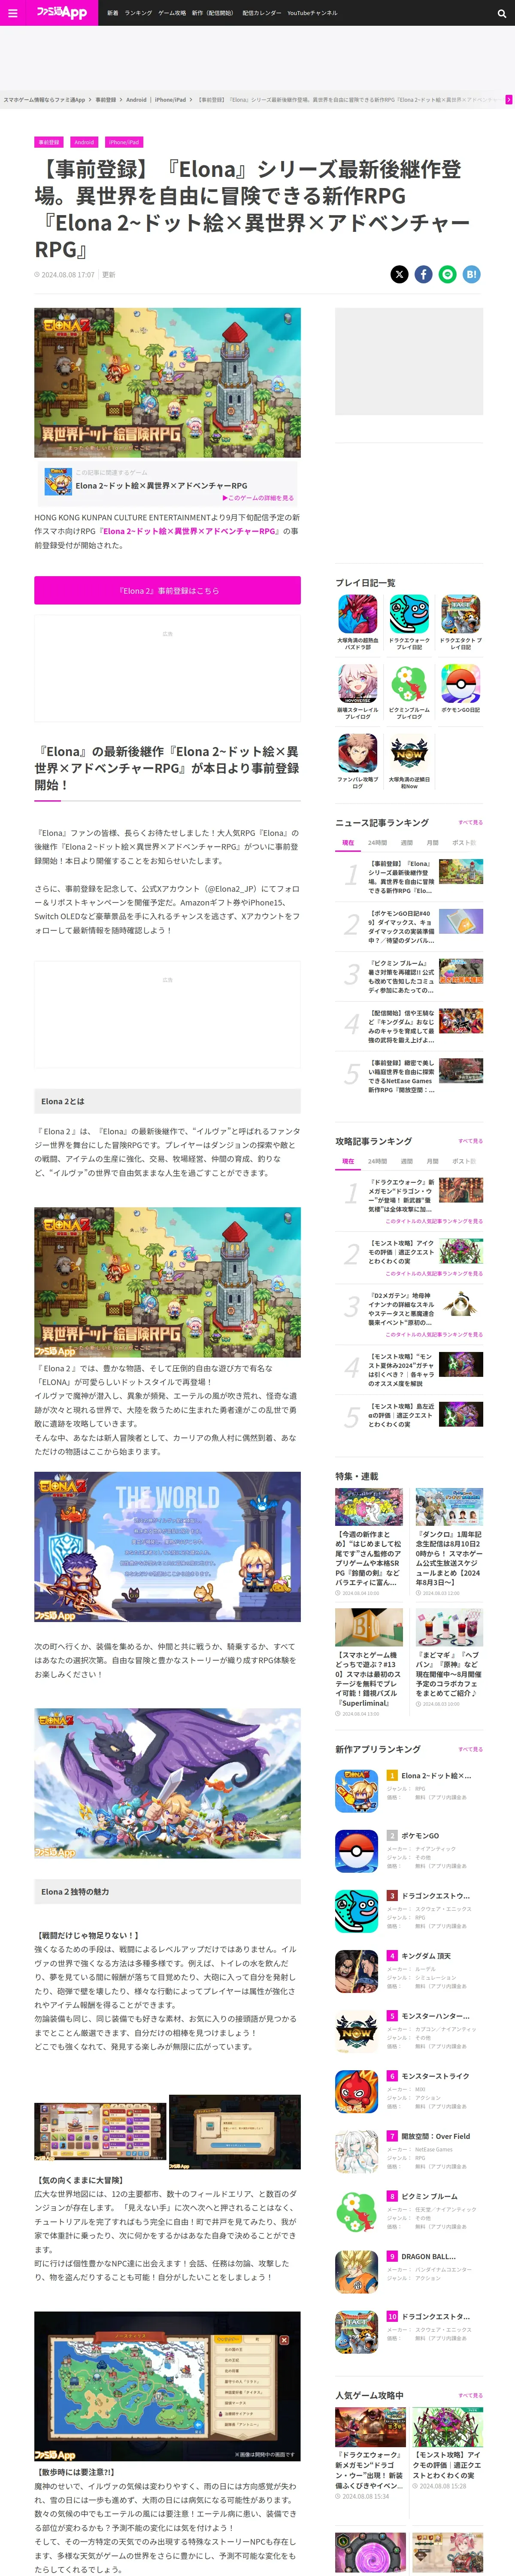
Task: Open 今週の新作まとめ feature thumbnail
Action: click(369, 1507)
